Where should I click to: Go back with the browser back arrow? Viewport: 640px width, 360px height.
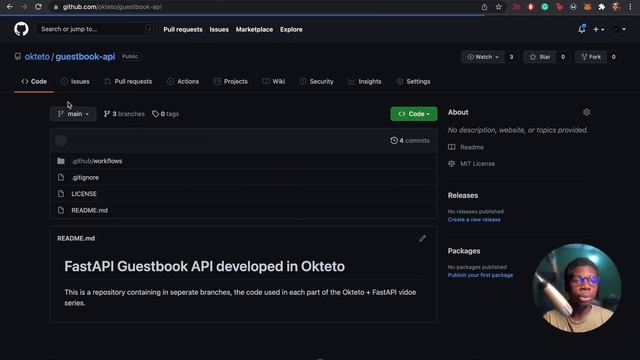click(9, 7)
